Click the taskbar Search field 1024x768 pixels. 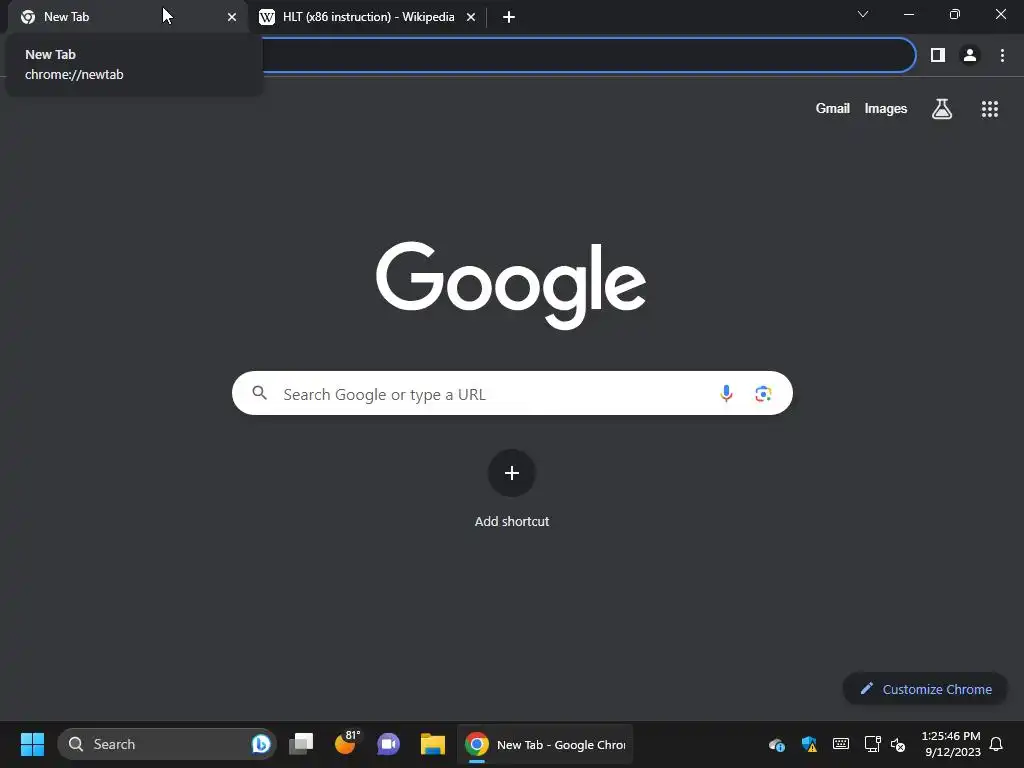click(167, 744)
